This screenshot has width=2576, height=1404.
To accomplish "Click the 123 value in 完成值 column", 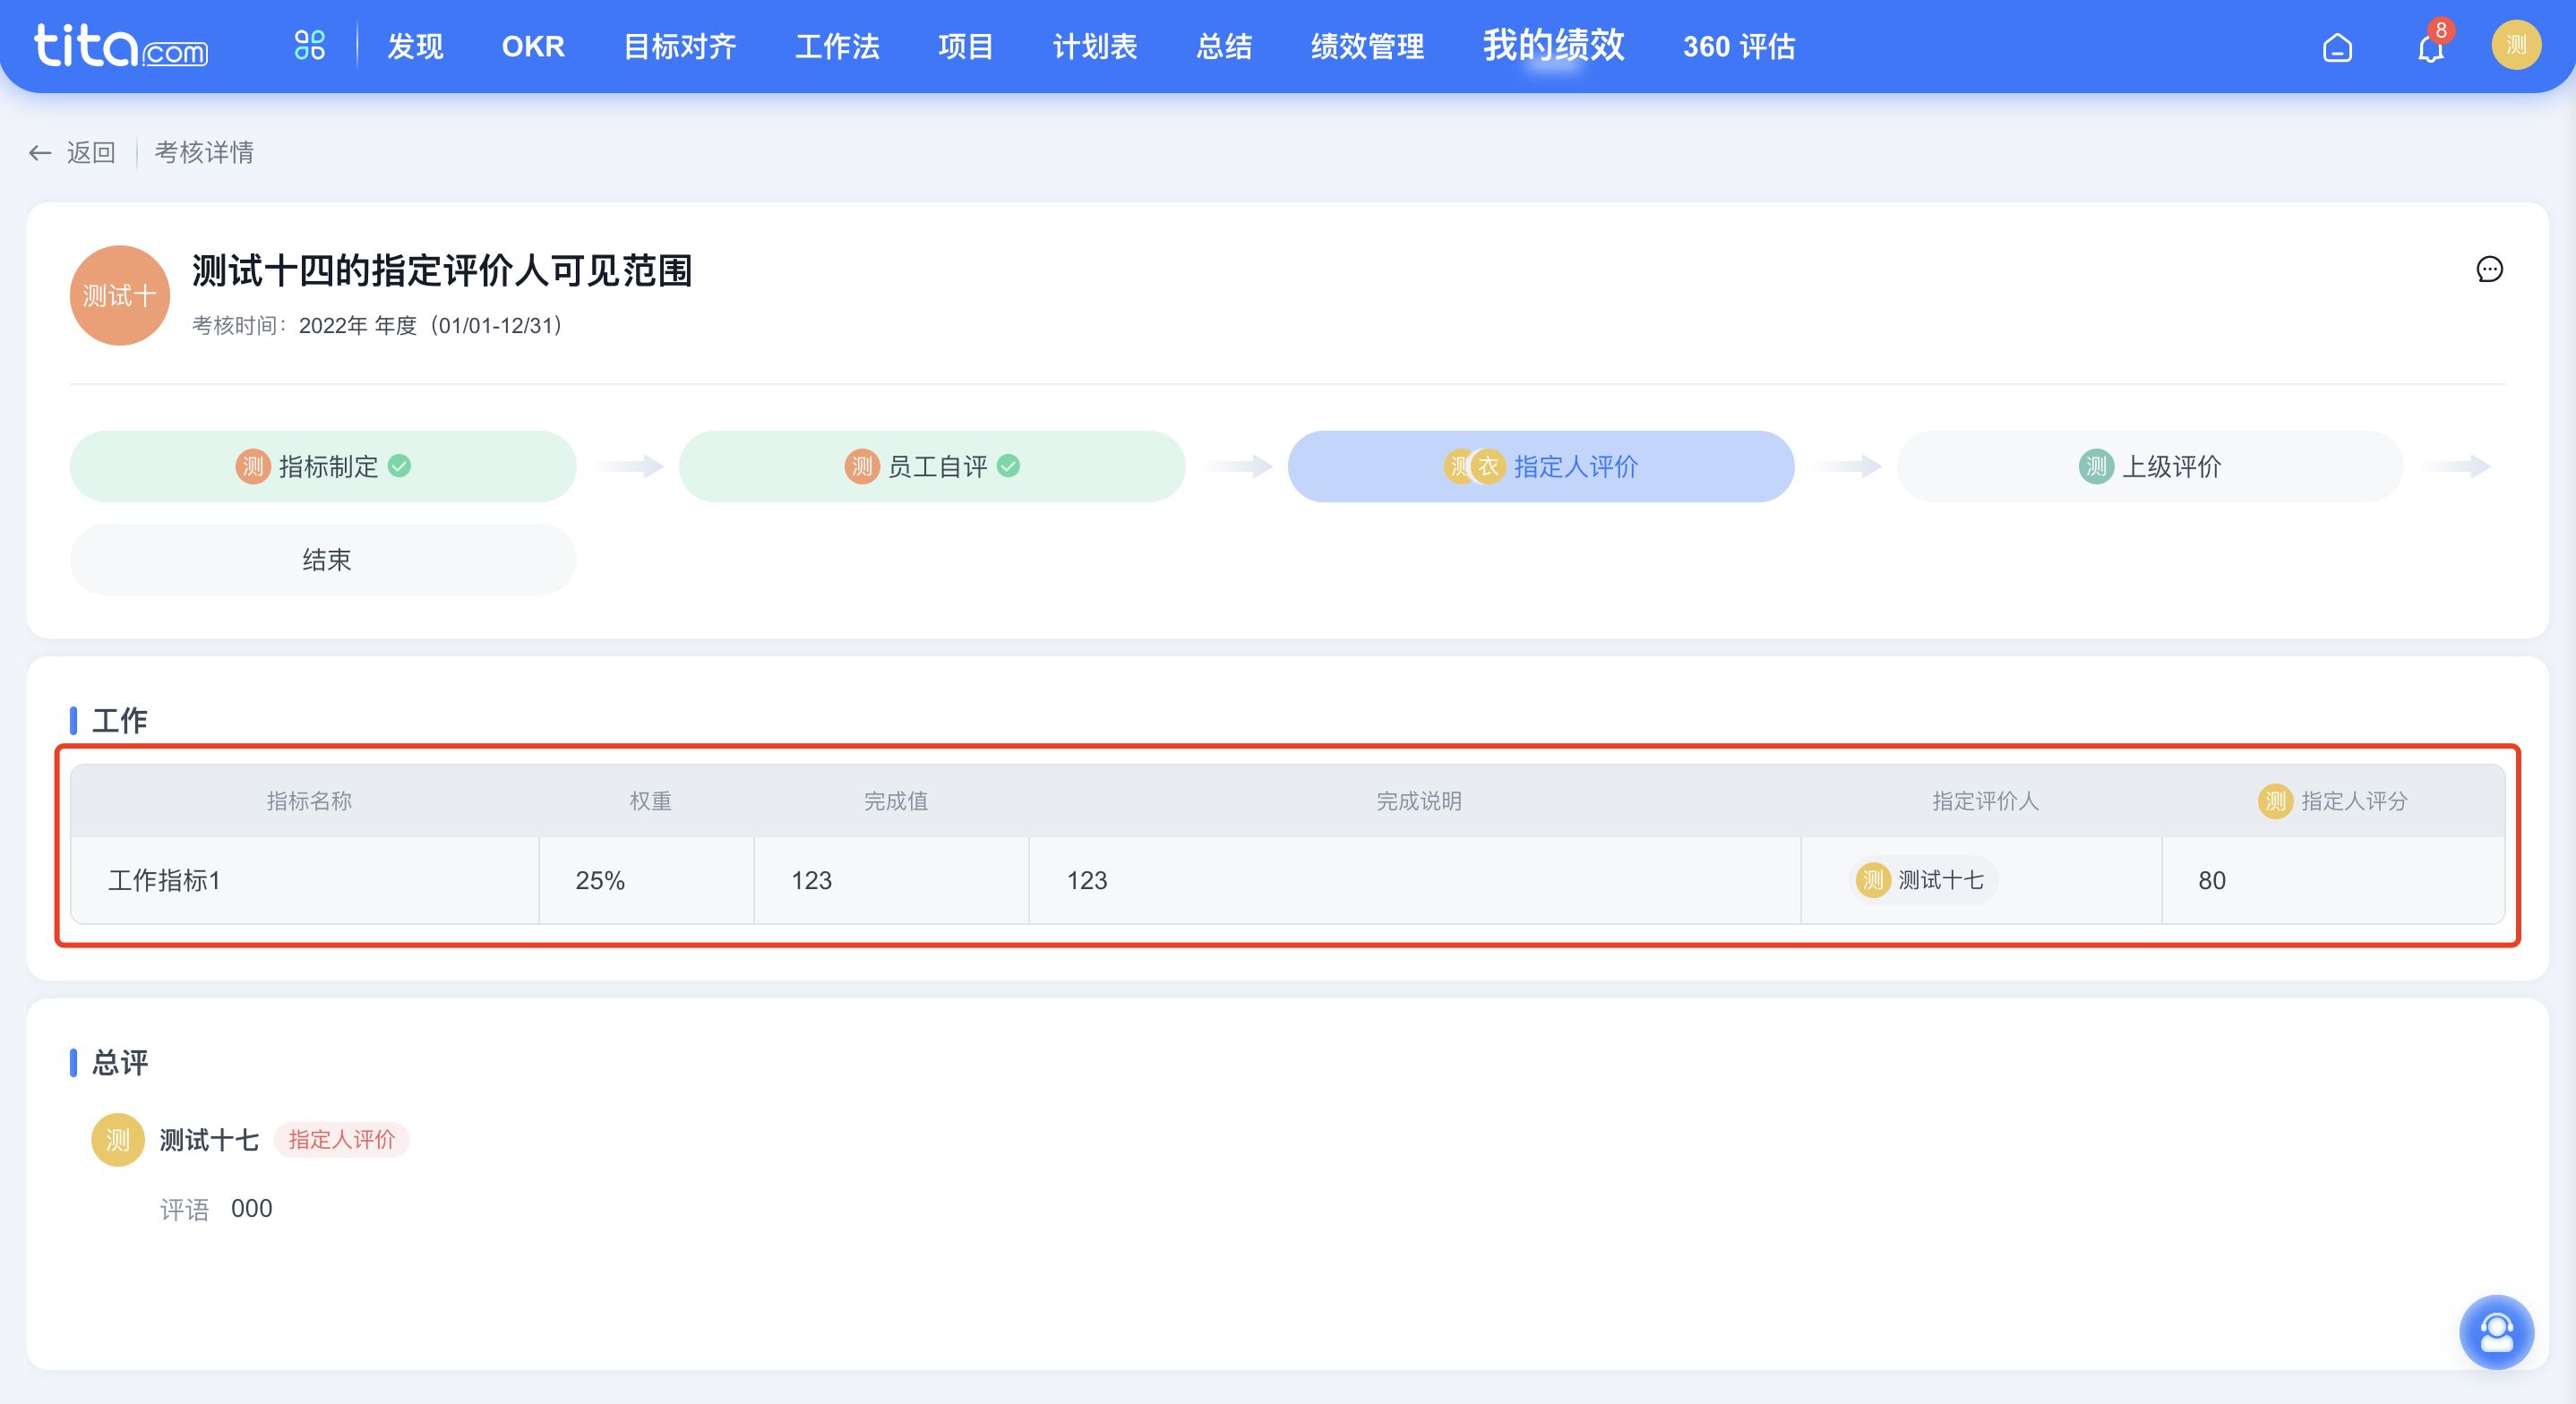I will click(811, 881).
